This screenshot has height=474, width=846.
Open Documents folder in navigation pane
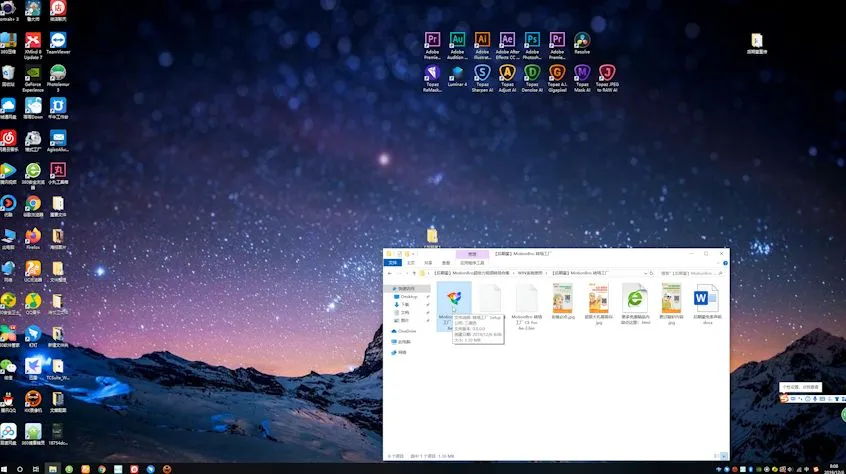(x=405, y=313)
